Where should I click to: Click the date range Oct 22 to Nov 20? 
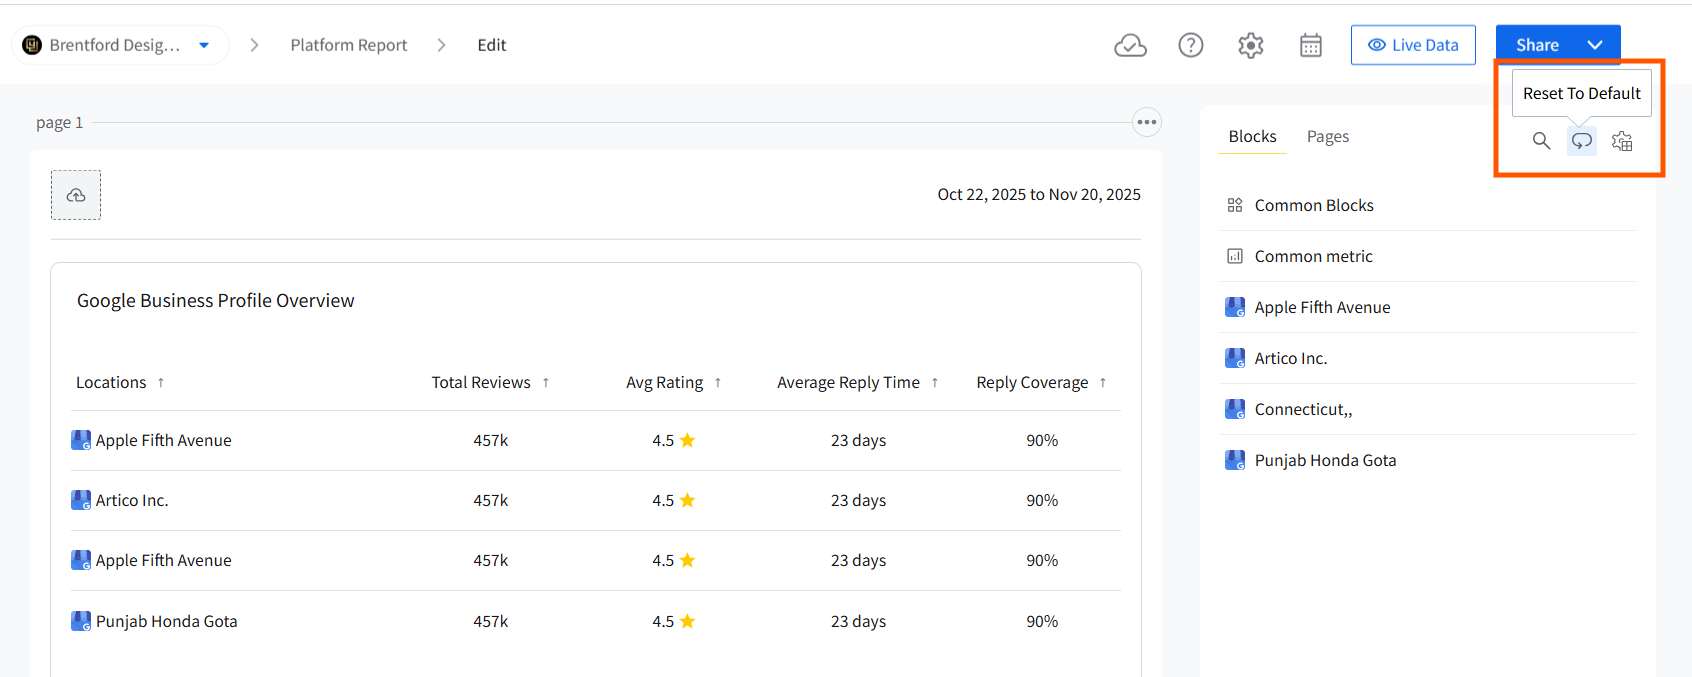click(1039, 195)
